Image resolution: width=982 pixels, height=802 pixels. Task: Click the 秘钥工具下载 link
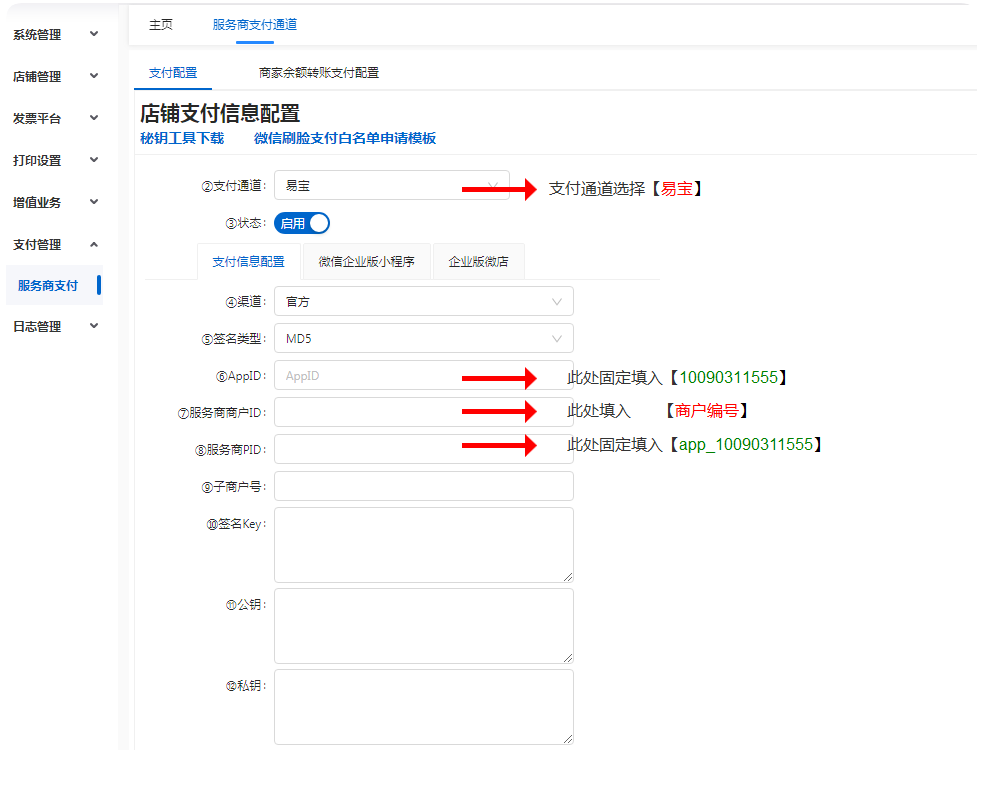click(x=182, y=139)
